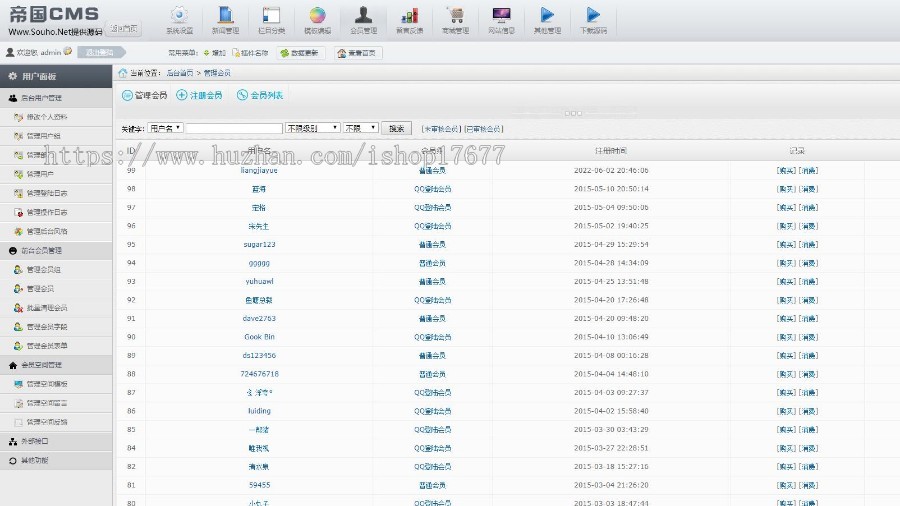Click the 管理登陆日志 sidebar icon

coord(18,193)
